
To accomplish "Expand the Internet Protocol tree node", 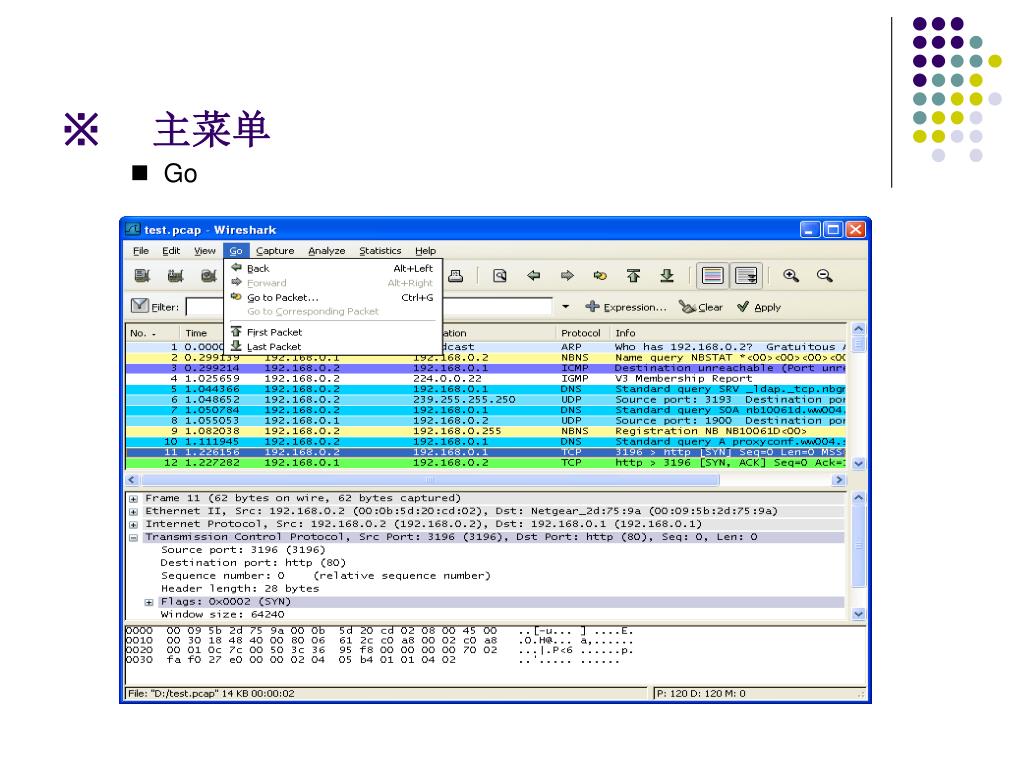I will pos(133,524).
